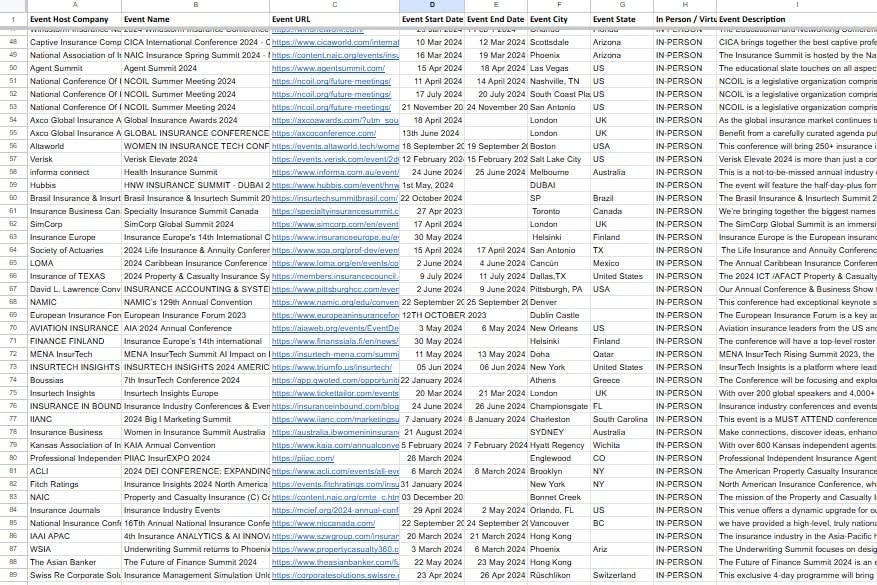Select the SimCorp host company cell
877x585 pixels.
click(74, 224)
